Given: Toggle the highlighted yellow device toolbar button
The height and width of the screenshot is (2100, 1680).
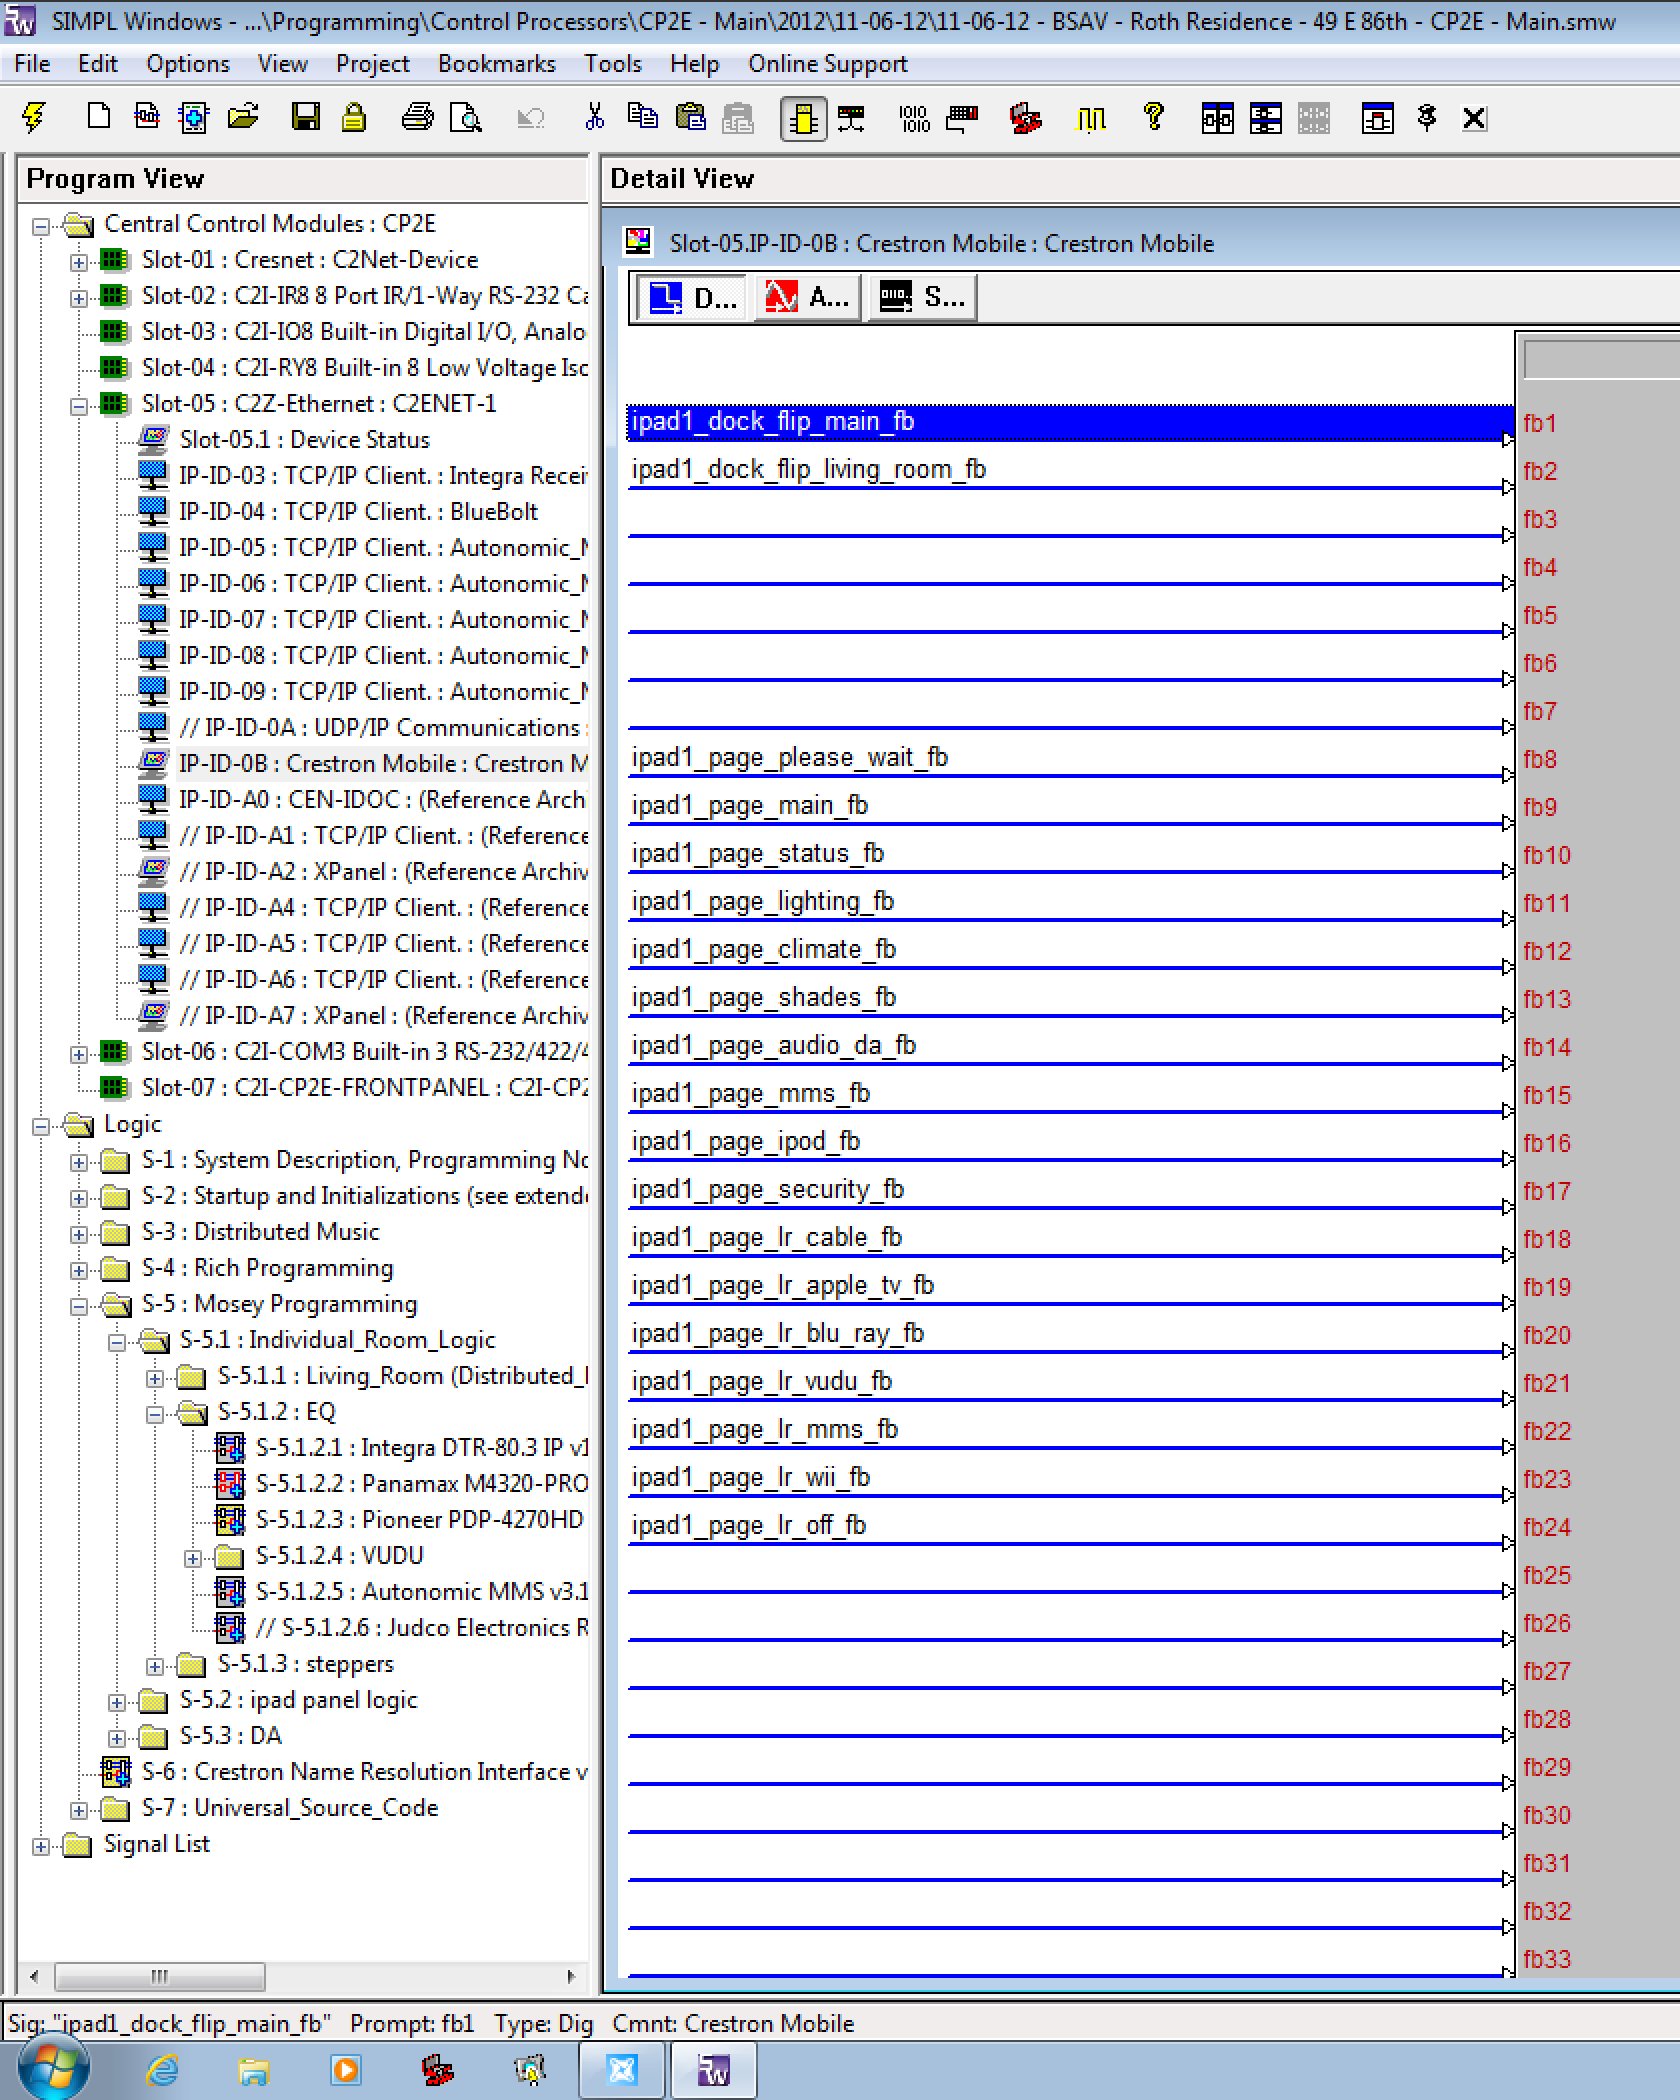Looking at the screenshot, I should [803, 119].
